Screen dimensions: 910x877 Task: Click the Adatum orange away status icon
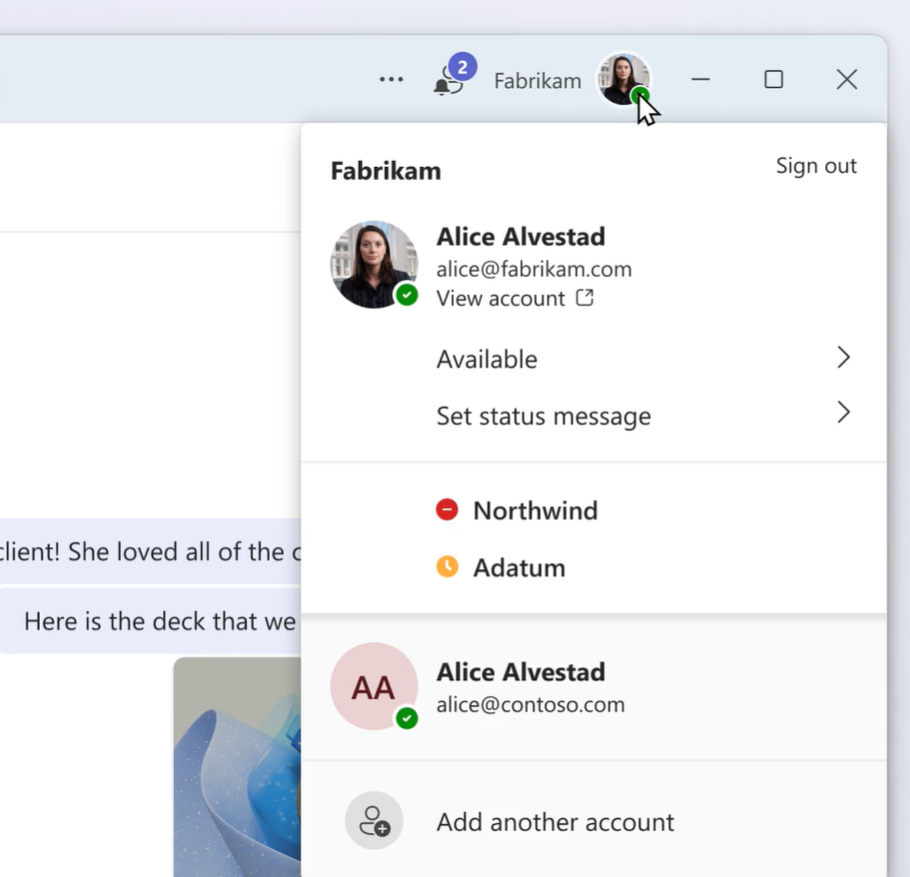pyautogui.click(x=447, y=567)
